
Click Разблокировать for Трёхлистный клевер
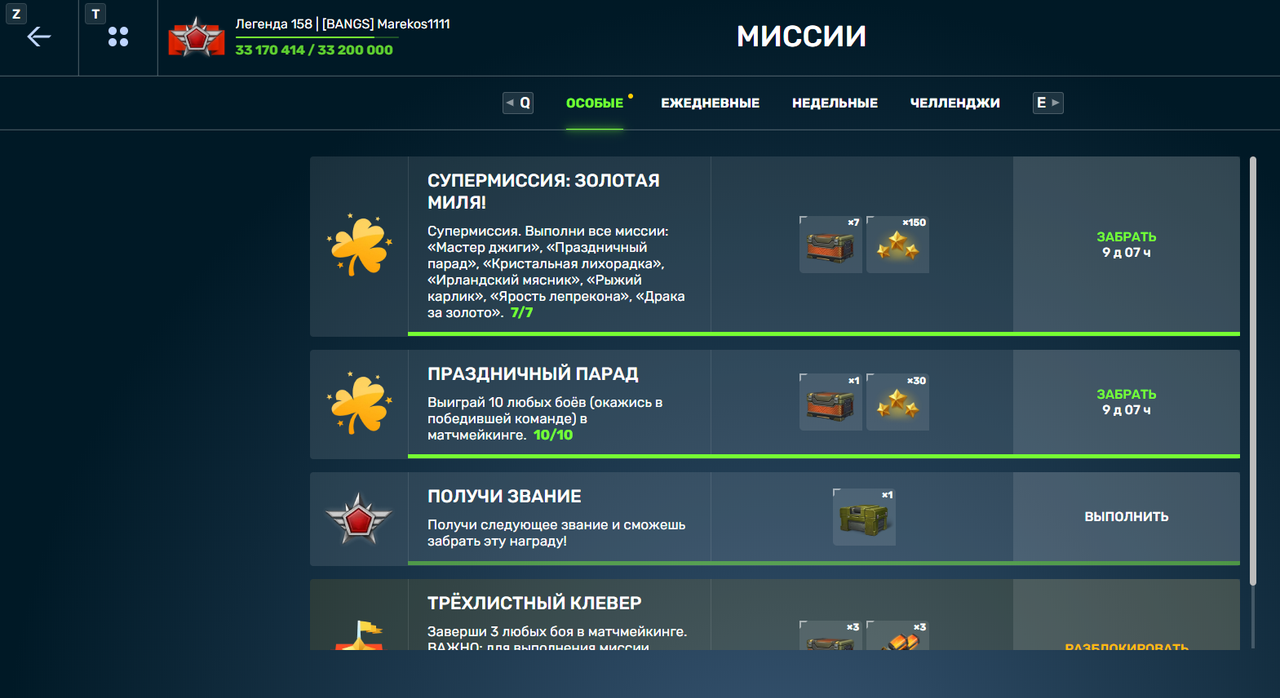[1126, 648]
